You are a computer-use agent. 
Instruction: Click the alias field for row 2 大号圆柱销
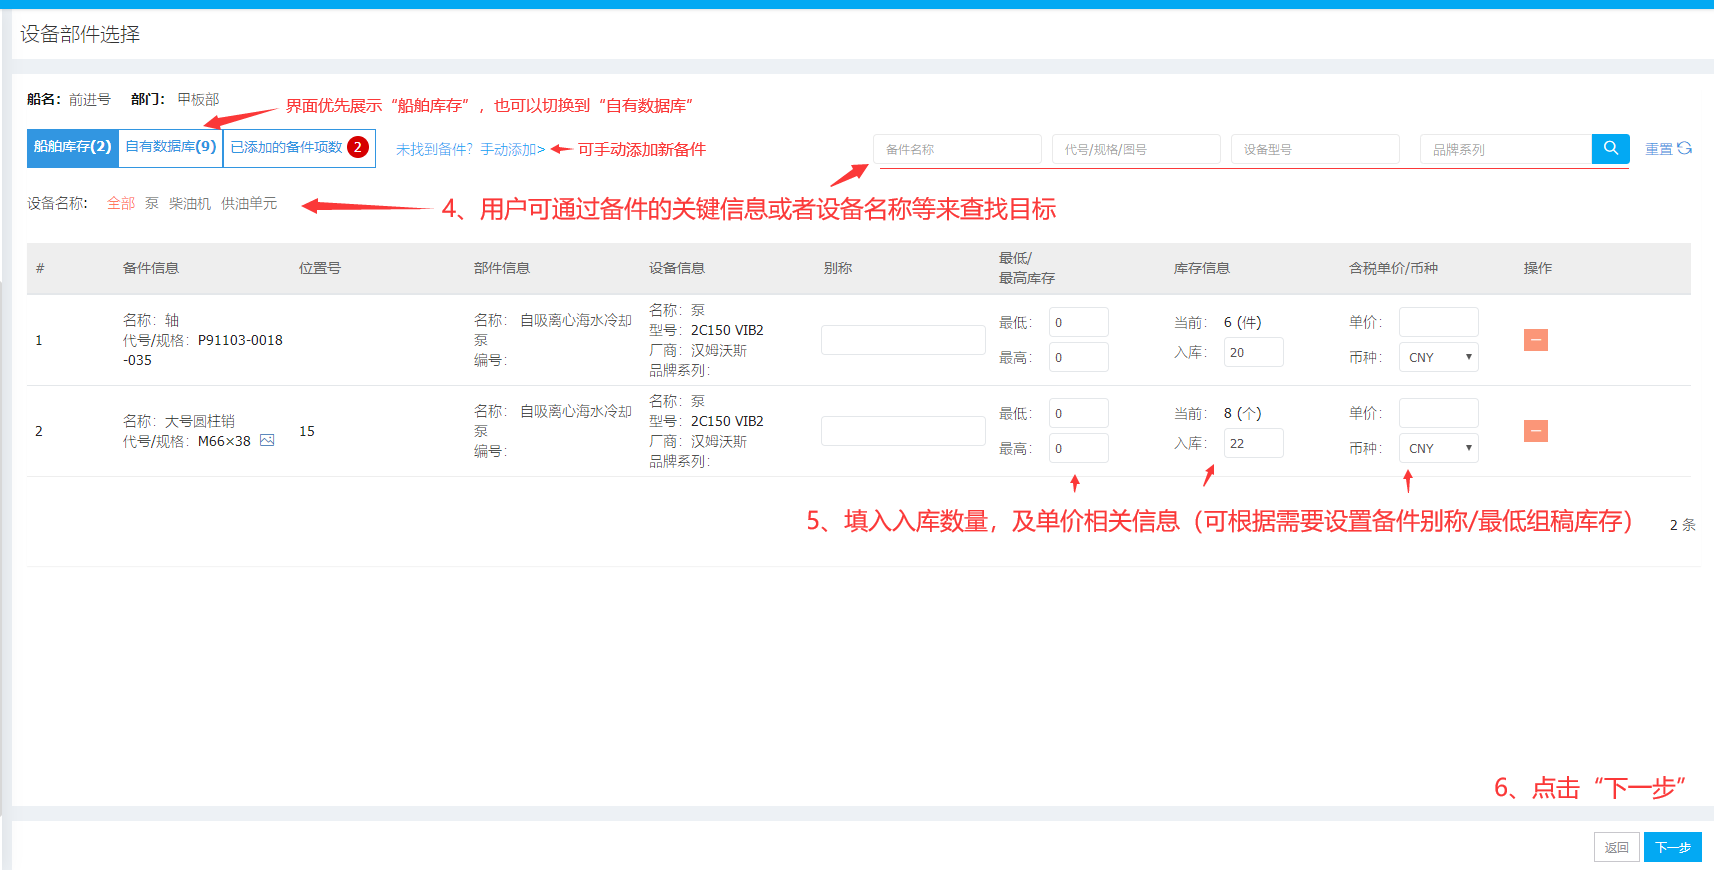click(x=903, y=431)
